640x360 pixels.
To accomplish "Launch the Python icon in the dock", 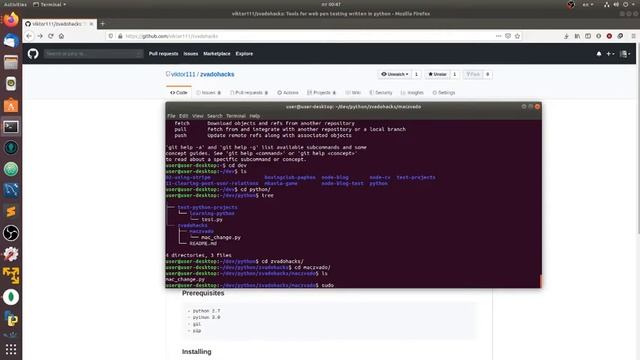I will tap(11, 318).
